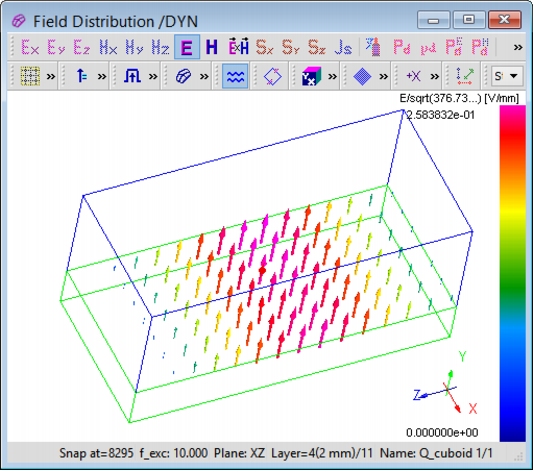Expand overflow chevron at end of component toolbar
This screenshot has height=472, width=534.
[518, 47]
